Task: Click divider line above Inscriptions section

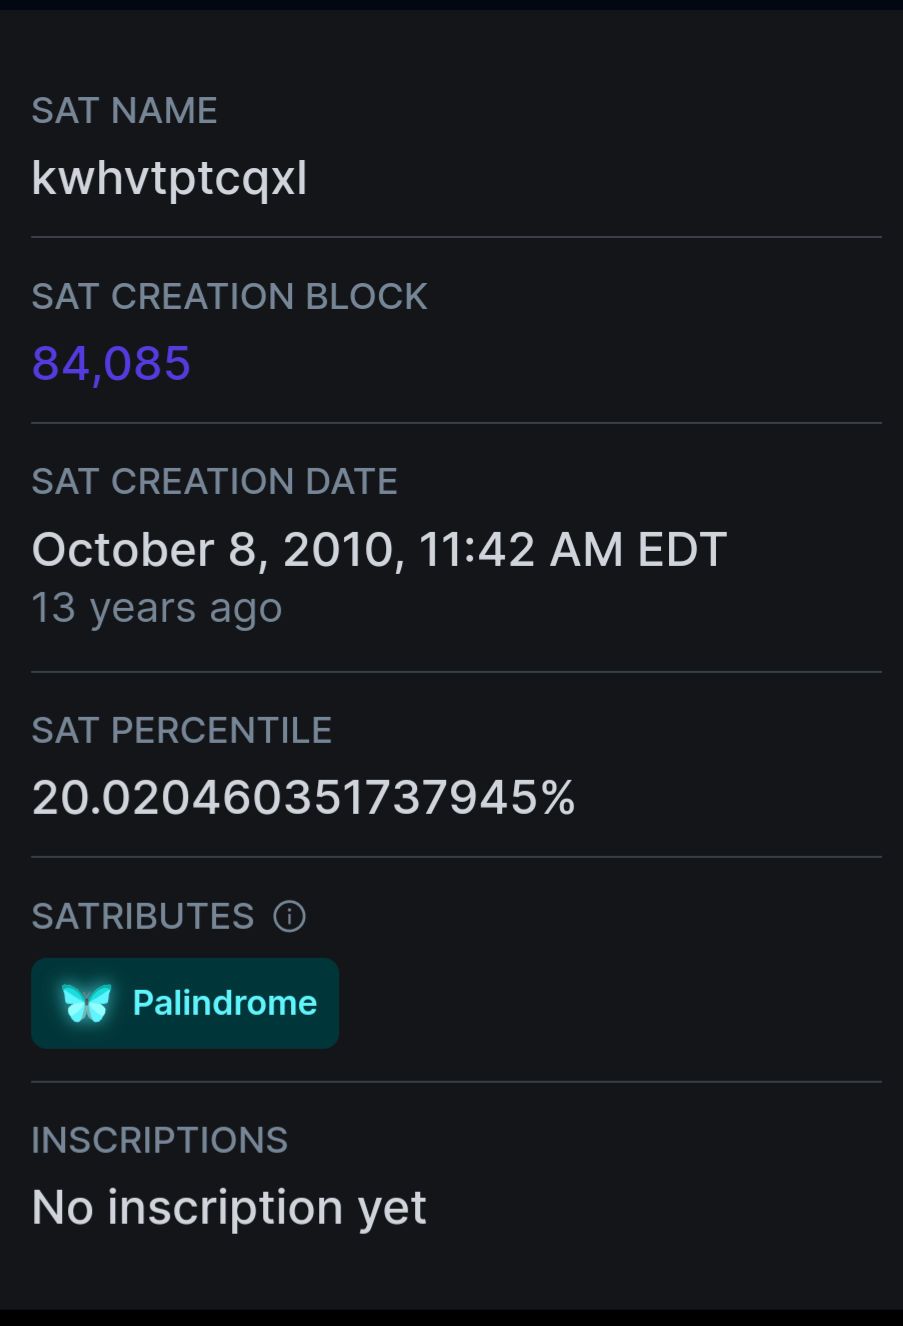Action: (456, 1081)
